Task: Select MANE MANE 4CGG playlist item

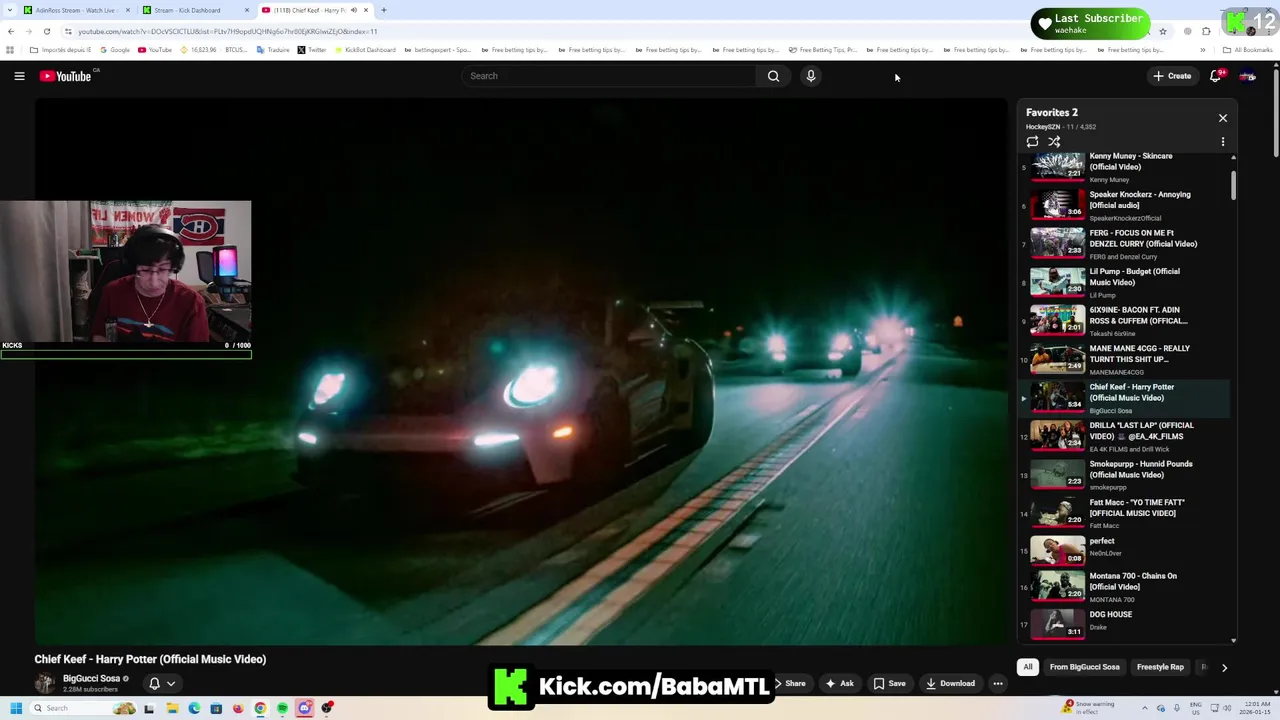Action: pos(1125,359)
